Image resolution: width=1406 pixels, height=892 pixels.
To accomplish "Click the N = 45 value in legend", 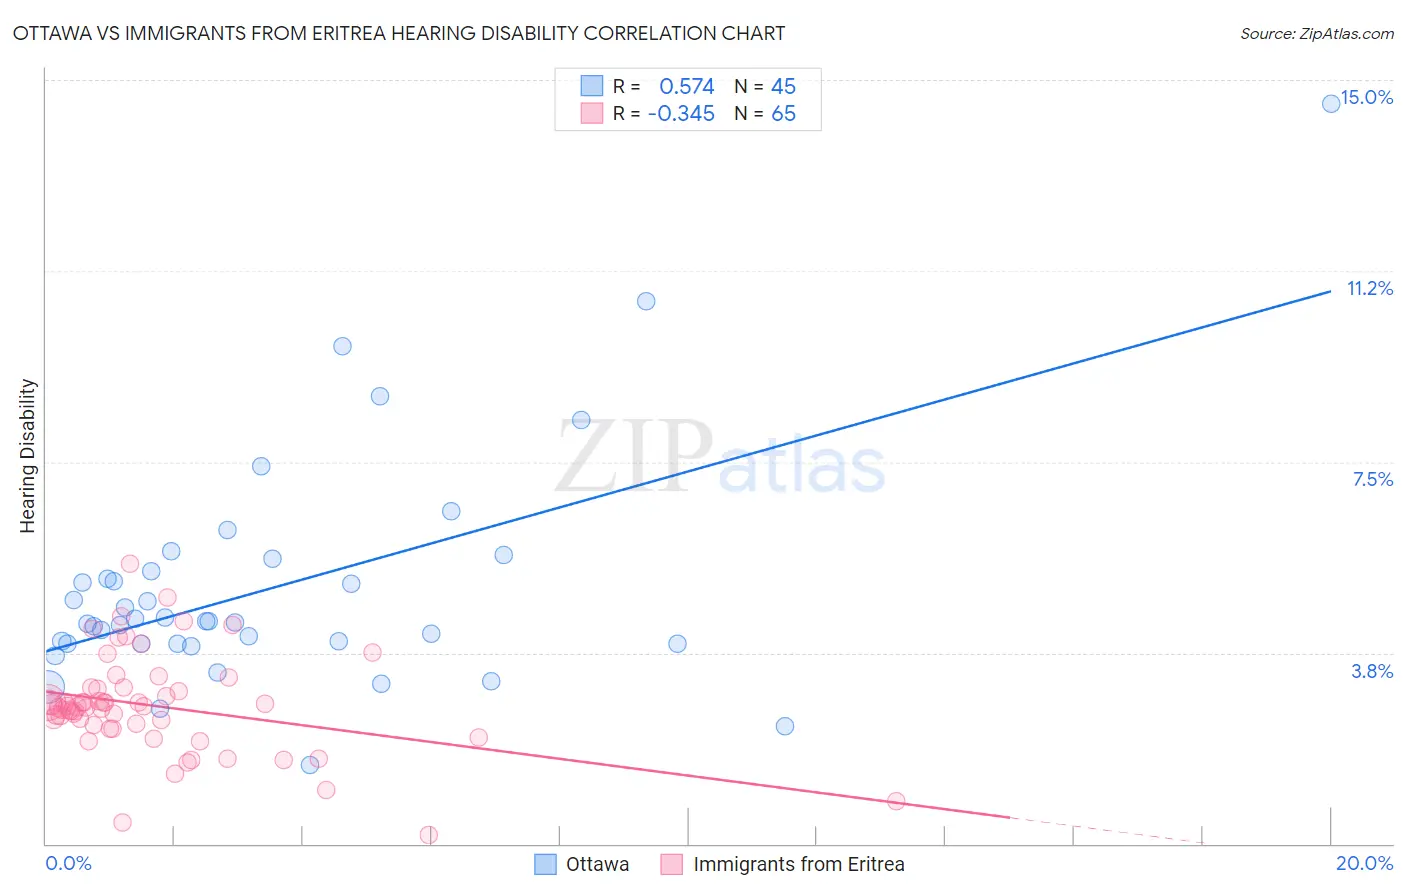I will pos(765,86).
